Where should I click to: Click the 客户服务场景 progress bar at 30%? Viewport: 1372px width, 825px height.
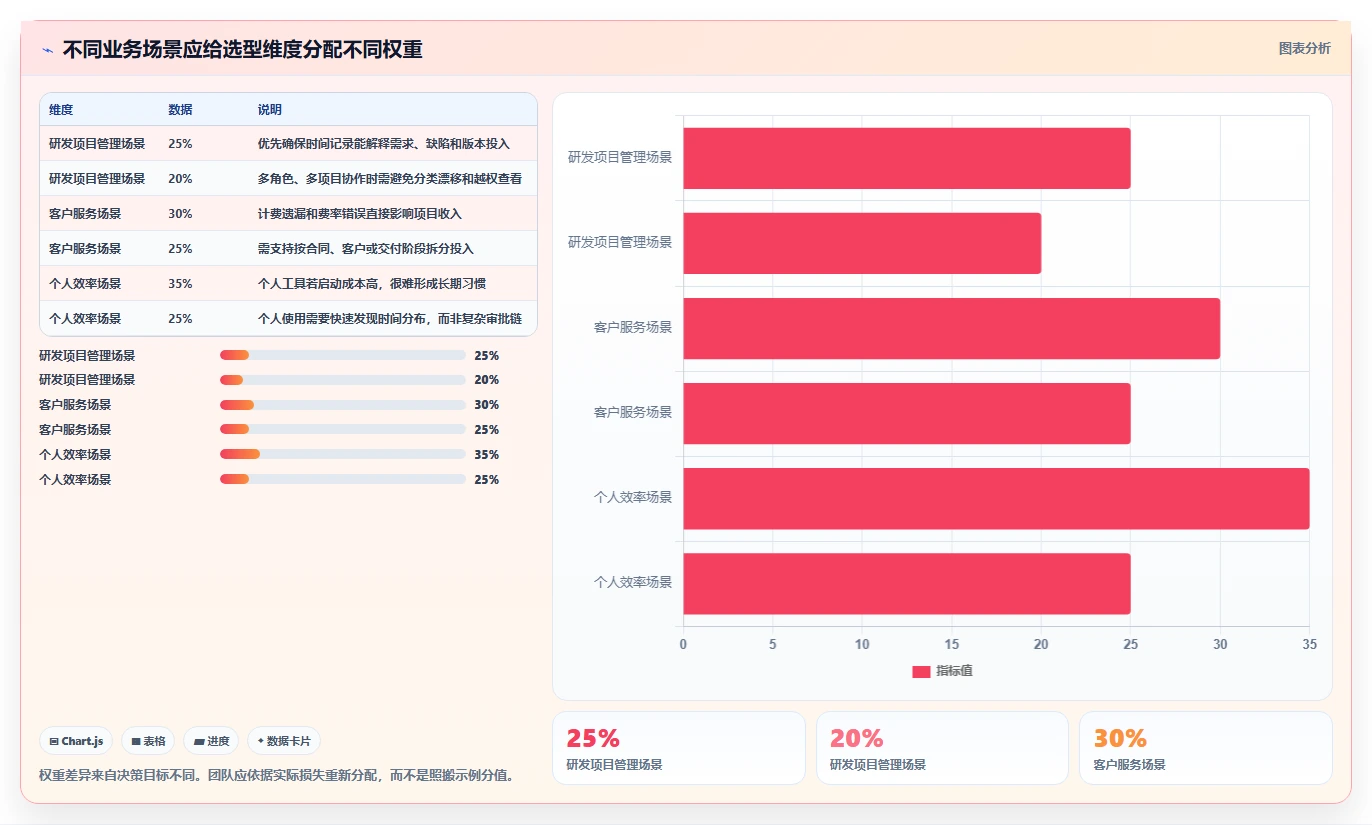pyautogui.click(x=343, y=405)
